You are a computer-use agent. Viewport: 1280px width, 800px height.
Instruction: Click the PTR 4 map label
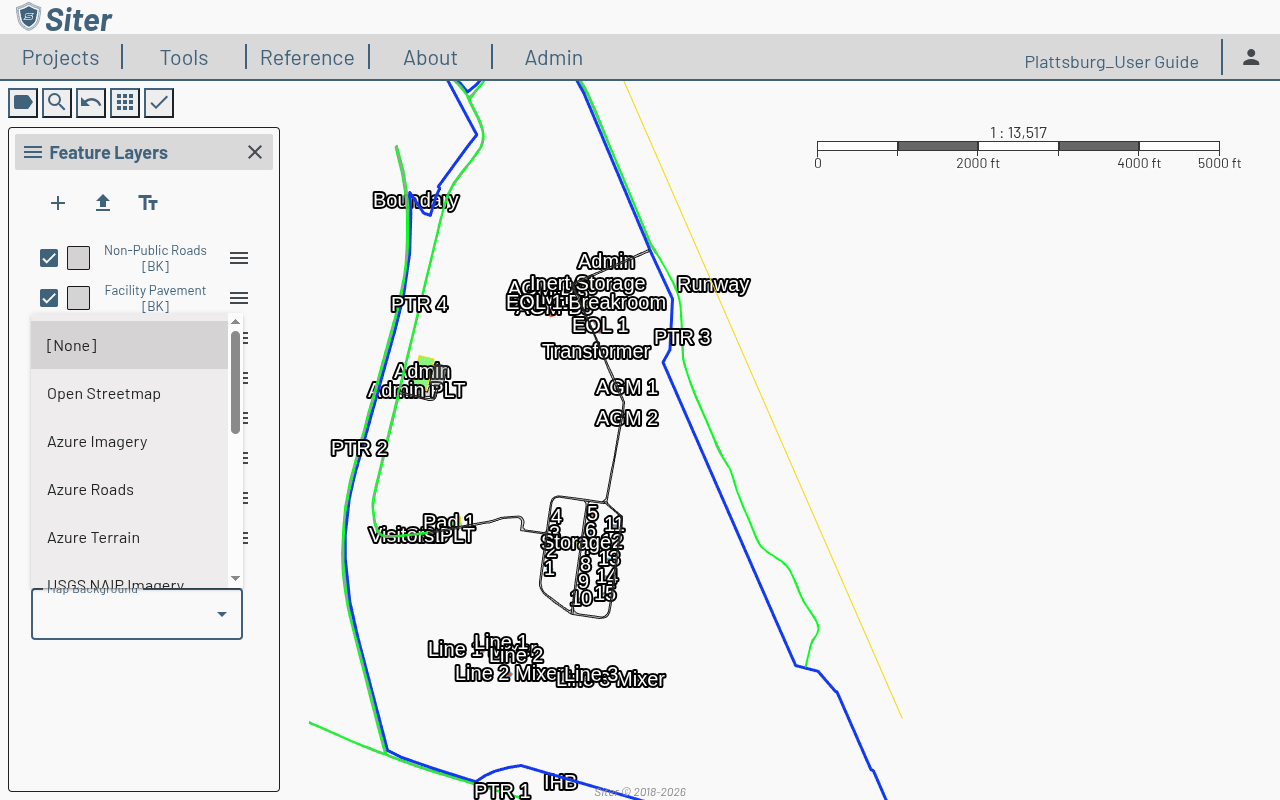[419, 304]
